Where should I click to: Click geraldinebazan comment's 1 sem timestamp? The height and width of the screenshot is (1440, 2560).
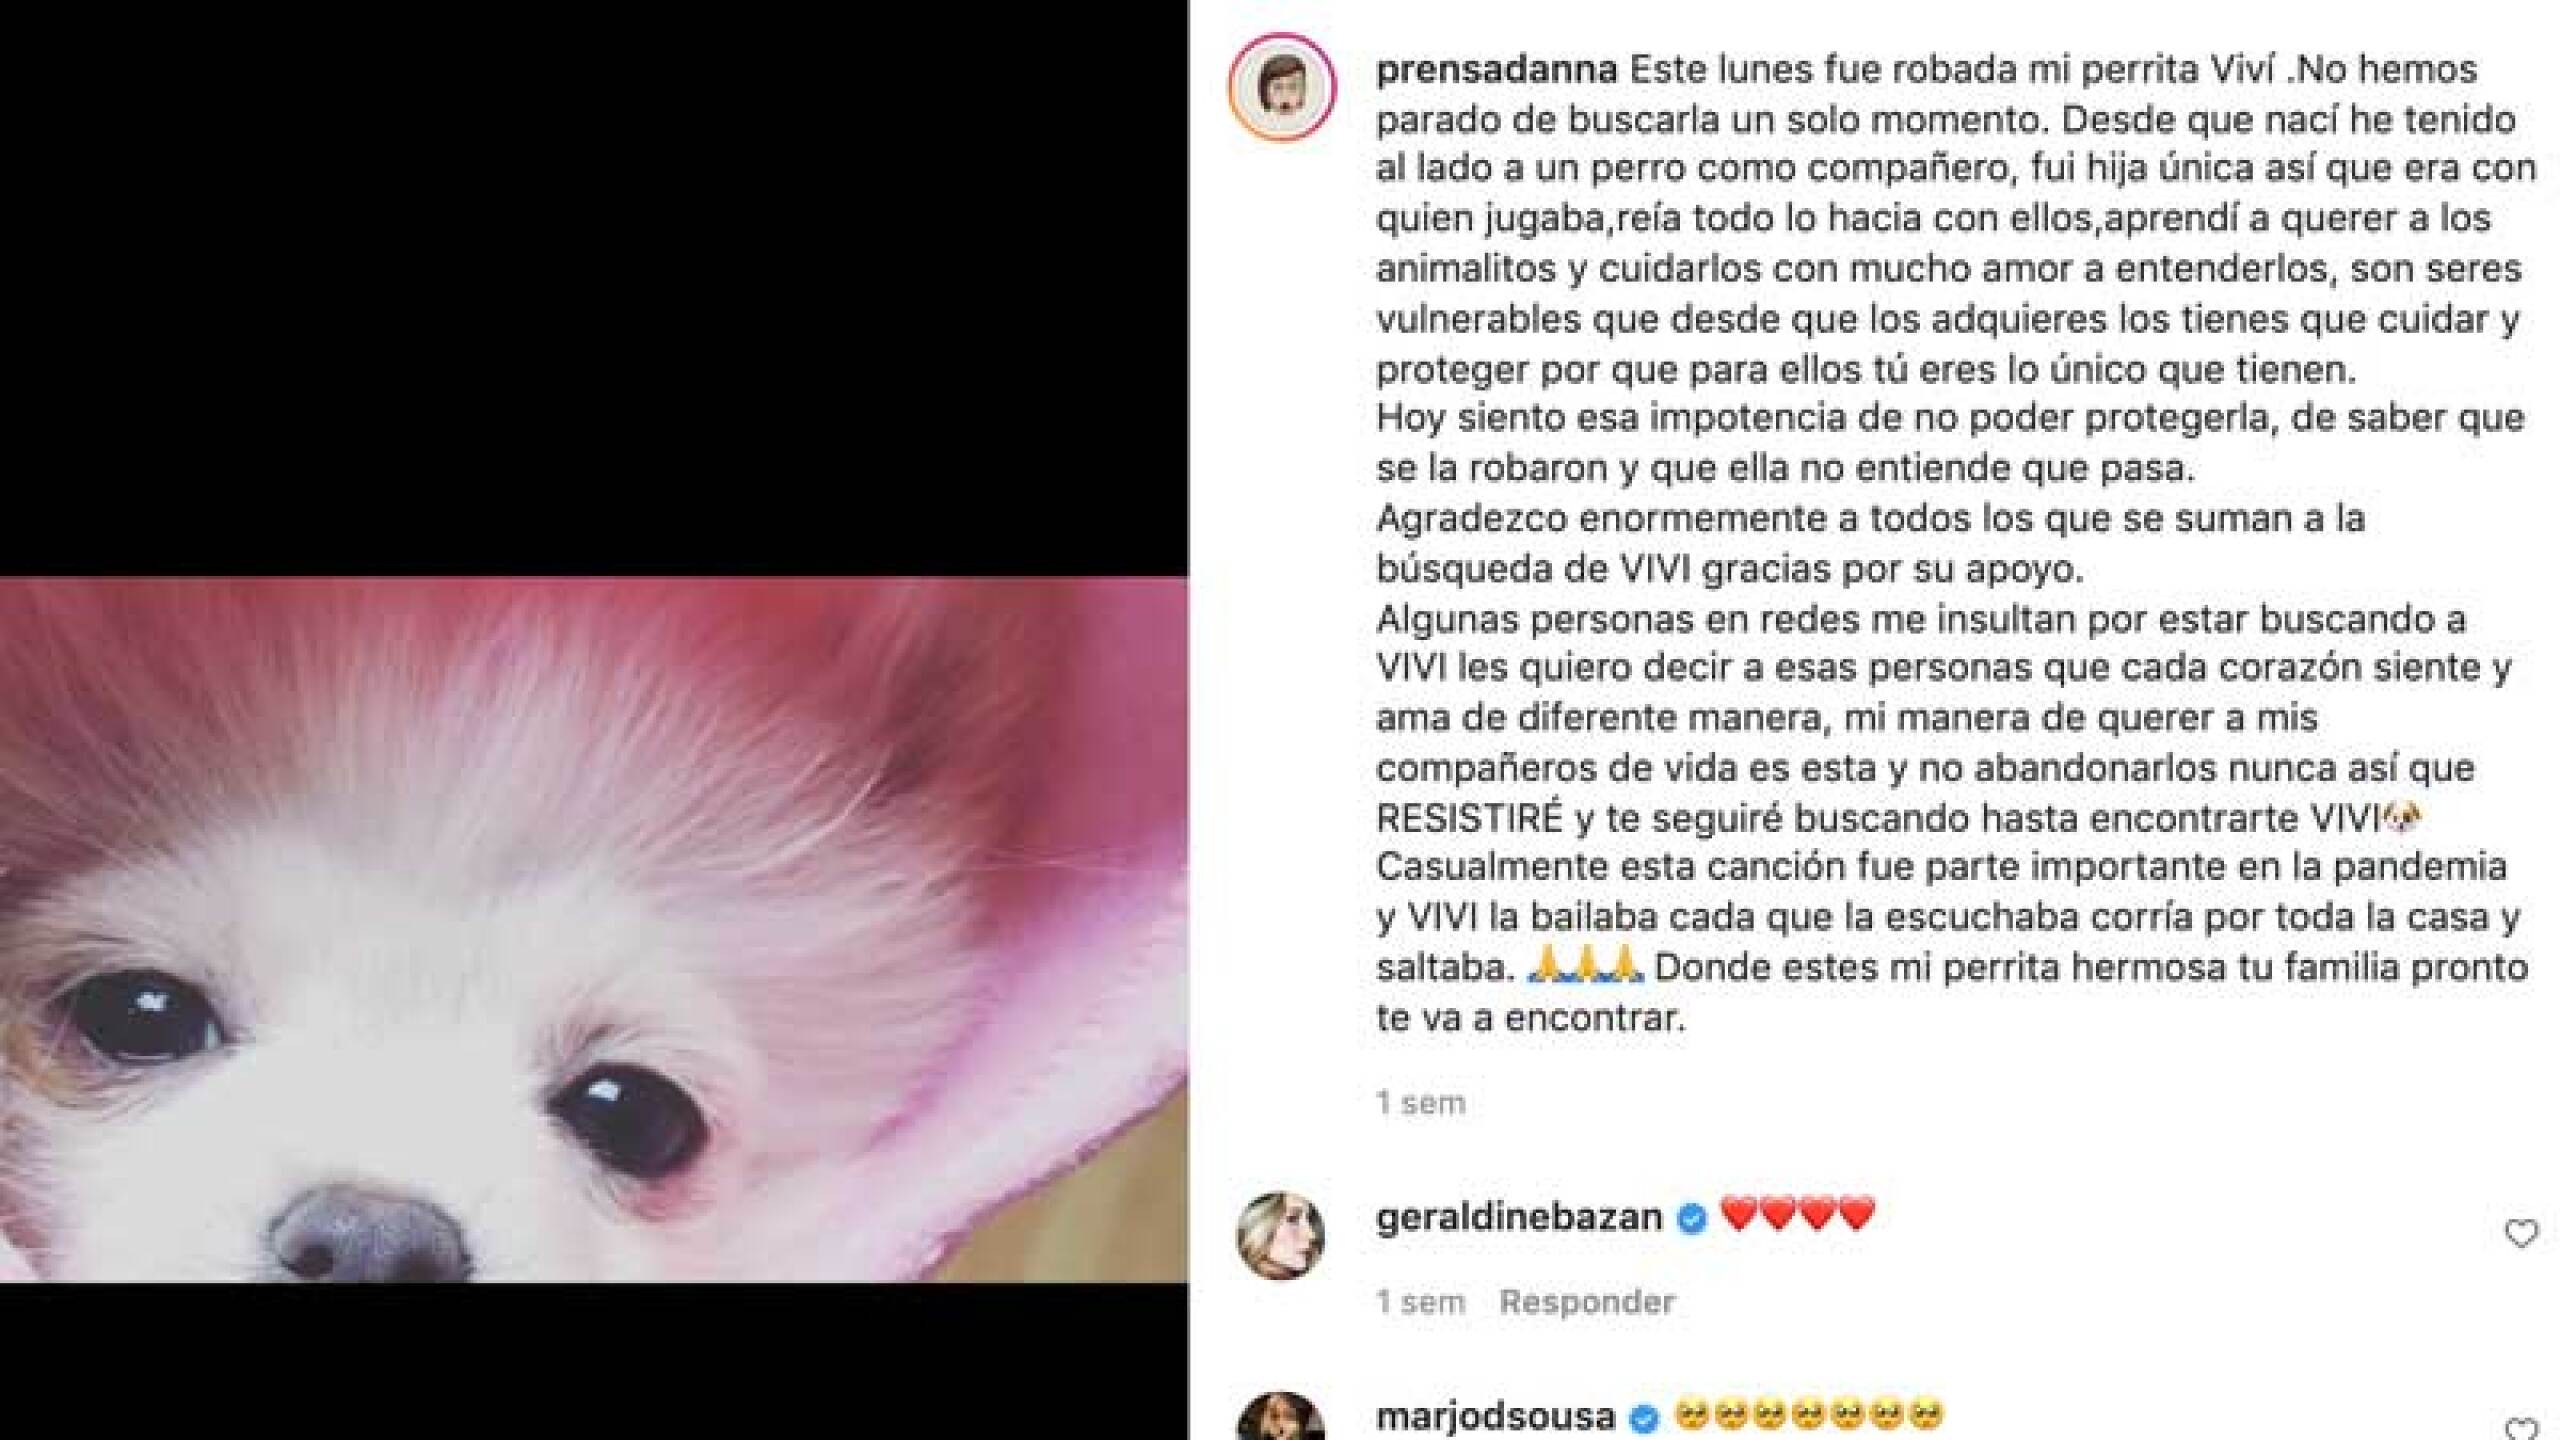(1420, 1302)
